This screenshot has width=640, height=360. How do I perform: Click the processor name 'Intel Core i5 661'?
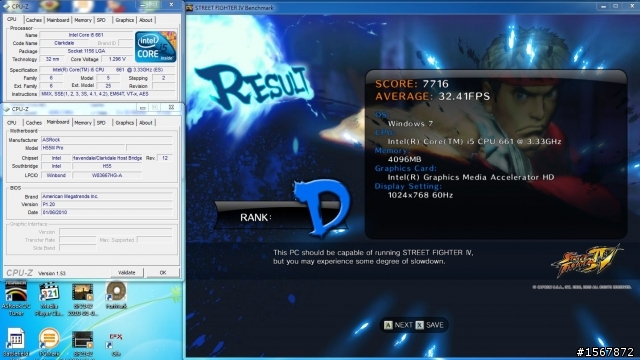86,35
